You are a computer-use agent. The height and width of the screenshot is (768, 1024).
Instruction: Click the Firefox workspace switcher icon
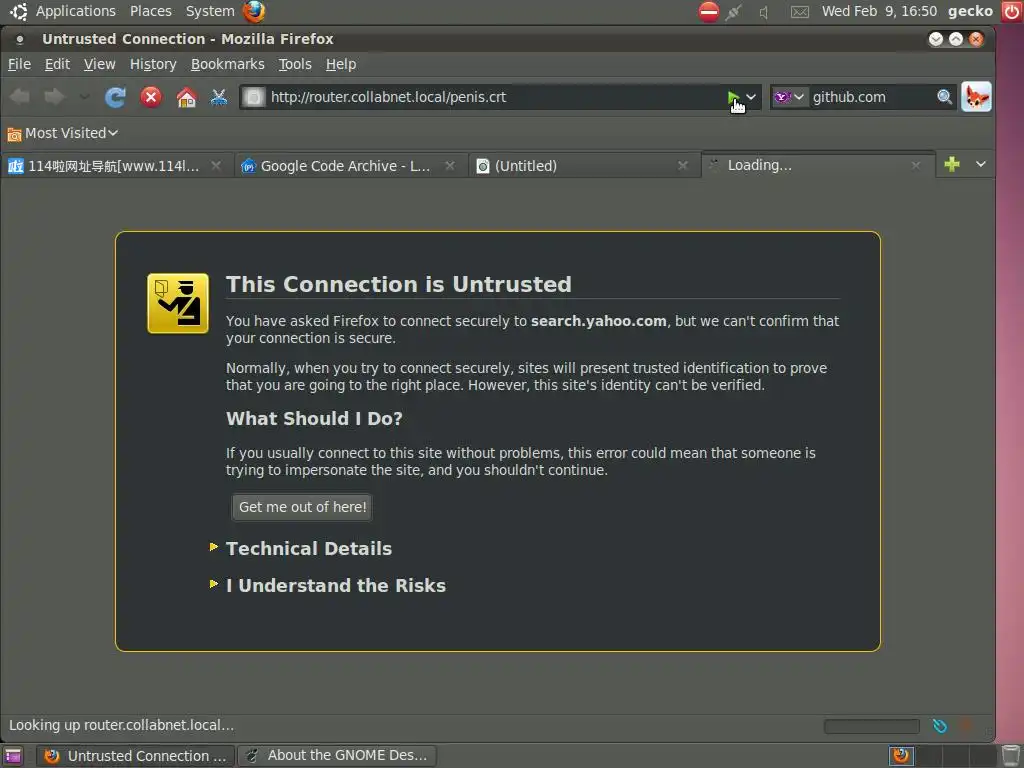(901, 756)
